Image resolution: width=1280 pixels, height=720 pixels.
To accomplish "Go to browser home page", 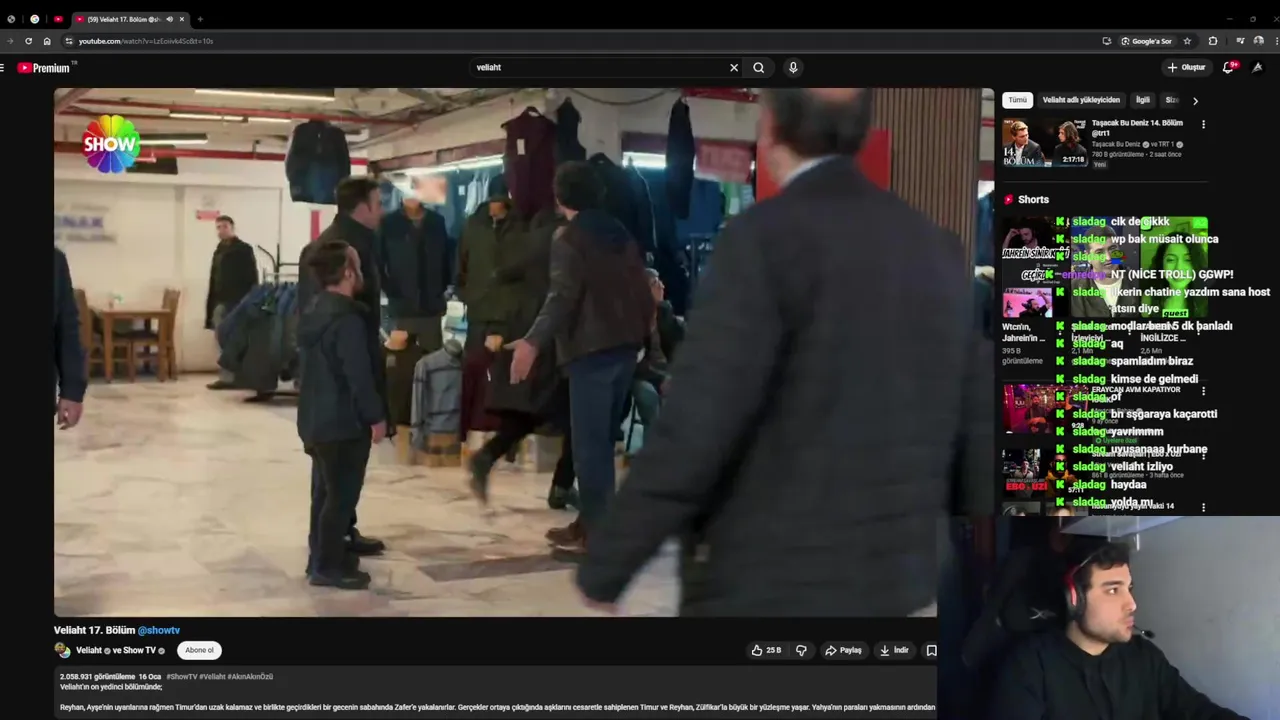I will tap(47, 41).
